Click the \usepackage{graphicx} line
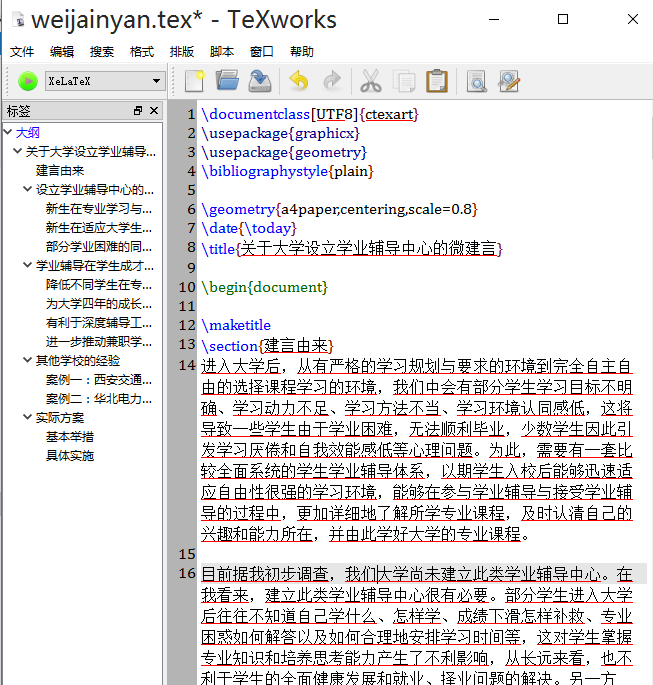This screenshot has height=685, width=653. point(280,133)
